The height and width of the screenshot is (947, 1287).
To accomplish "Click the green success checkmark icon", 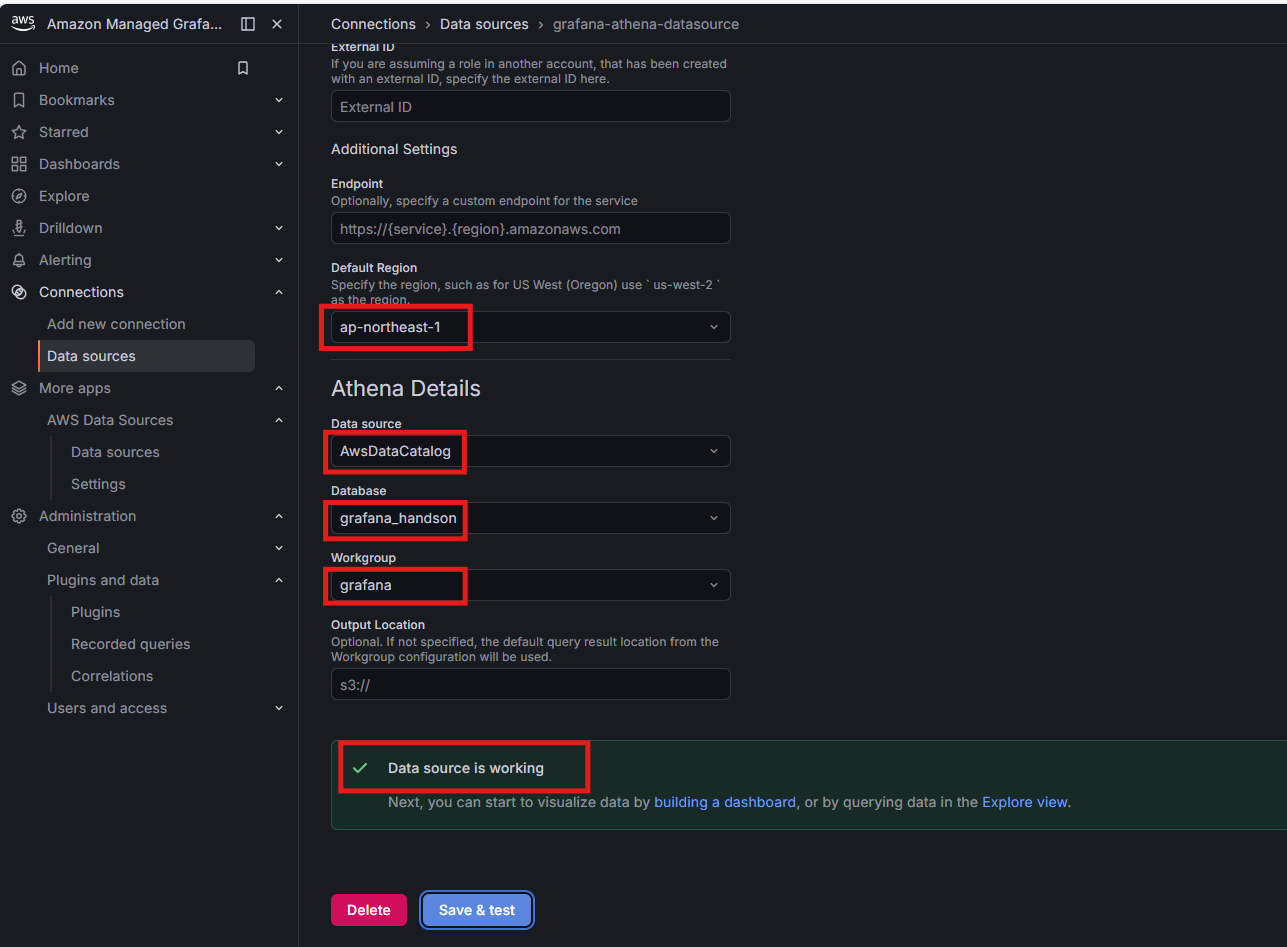I will click(360, 768).
